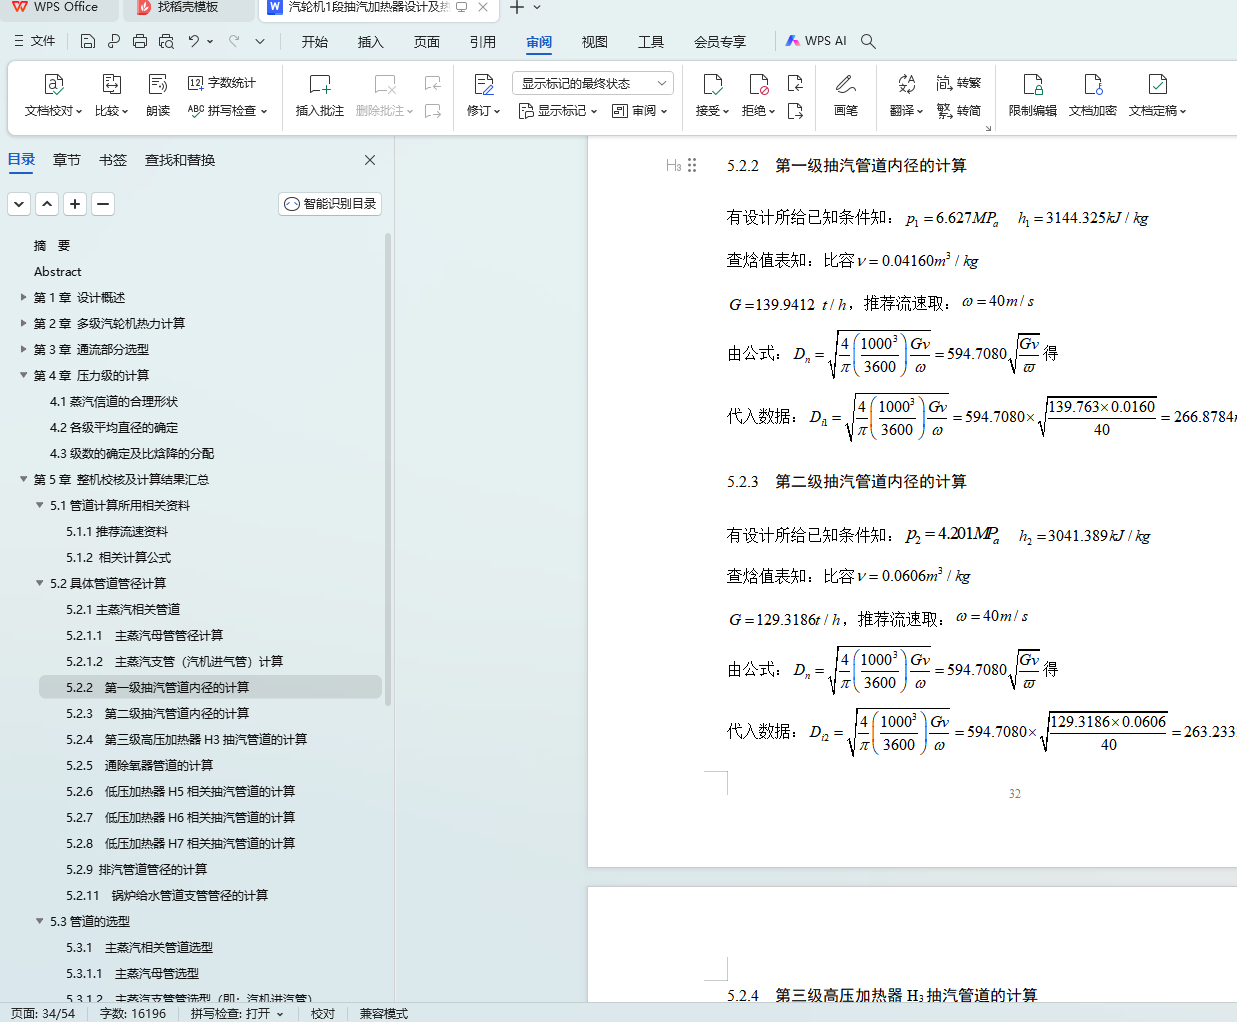Click 拼写检查 spell check
This screenshot has height=1022, width=1237.
coord(228,111)
